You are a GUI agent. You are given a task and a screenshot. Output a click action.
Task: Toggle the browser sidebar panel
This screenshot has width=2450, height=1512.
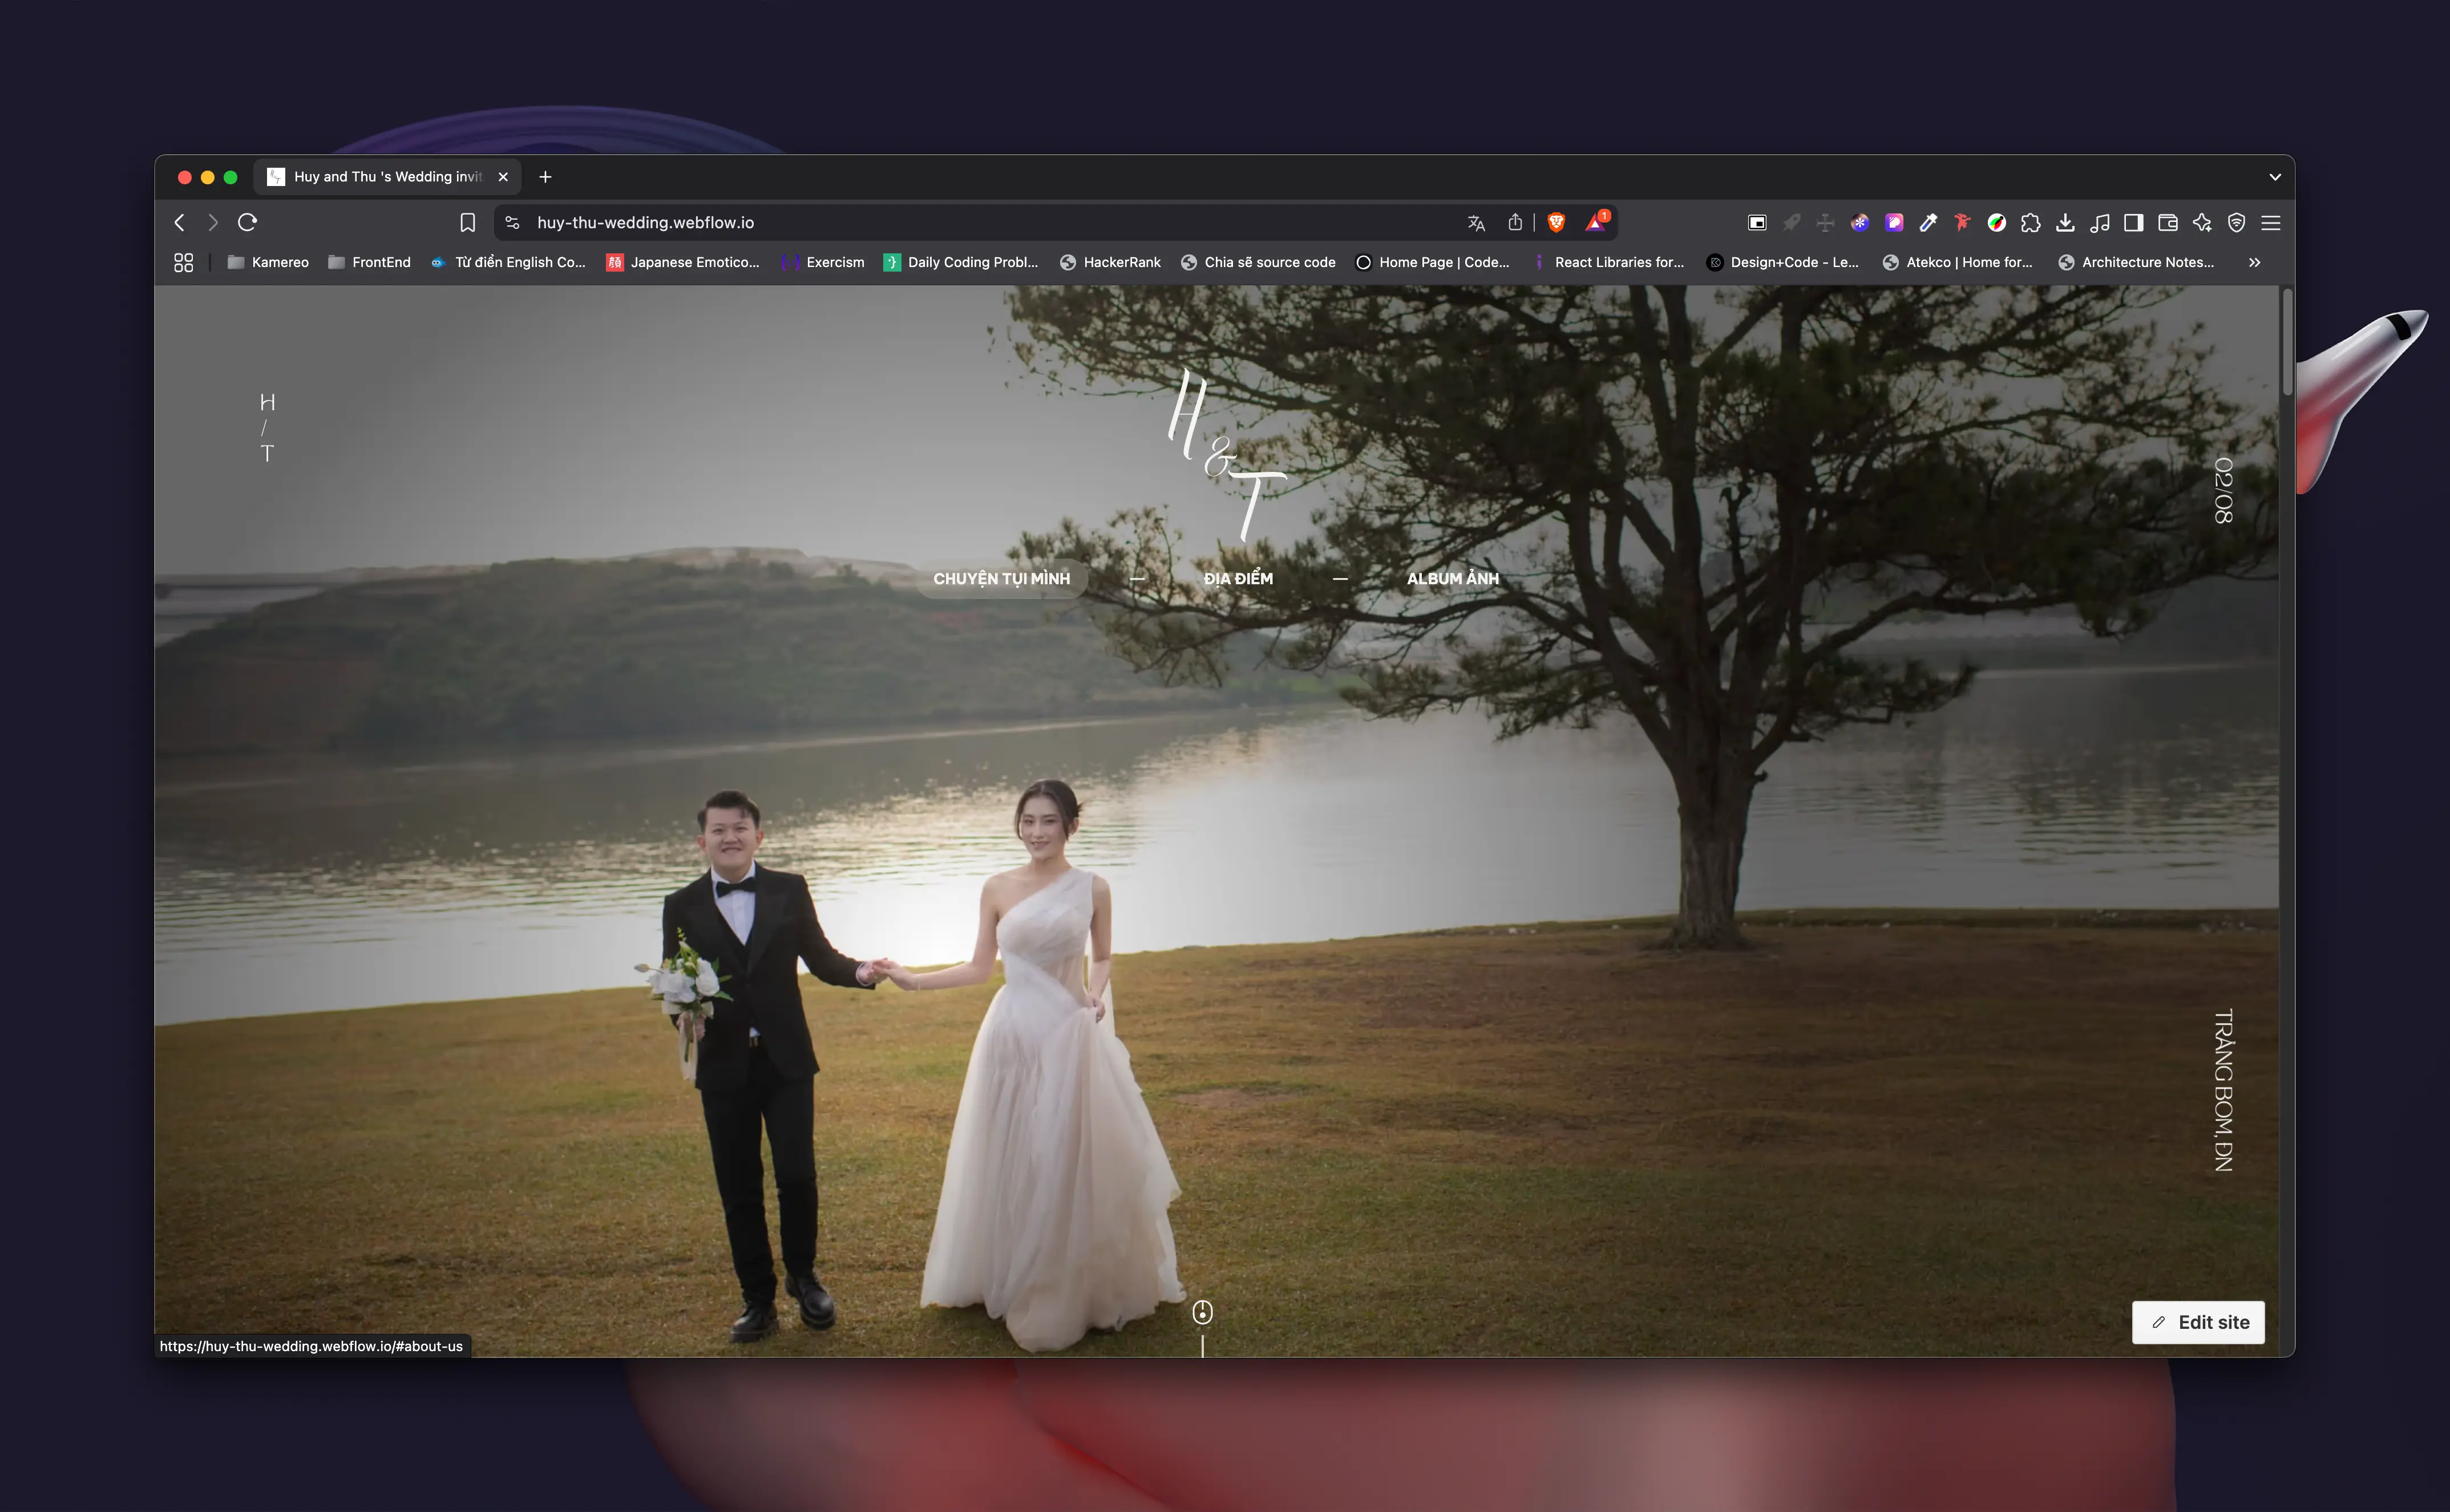[2133, 222]
